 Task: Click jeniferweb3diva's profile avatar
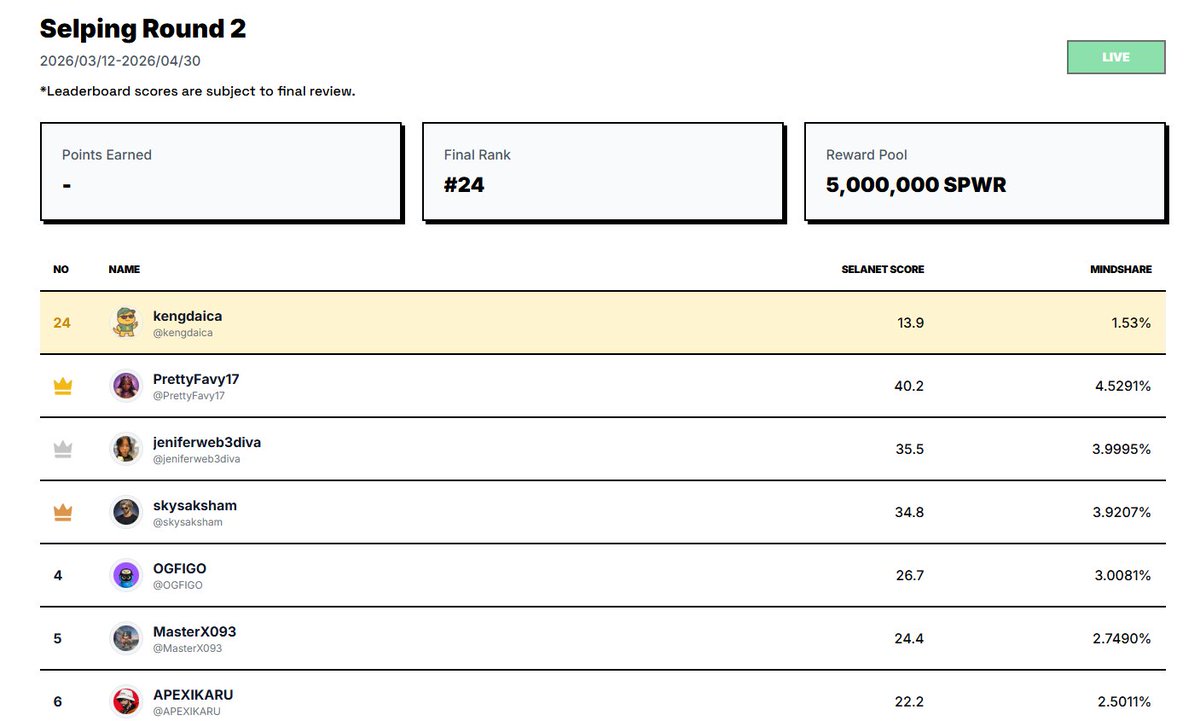pyautogui.click(x=126, y=449)
